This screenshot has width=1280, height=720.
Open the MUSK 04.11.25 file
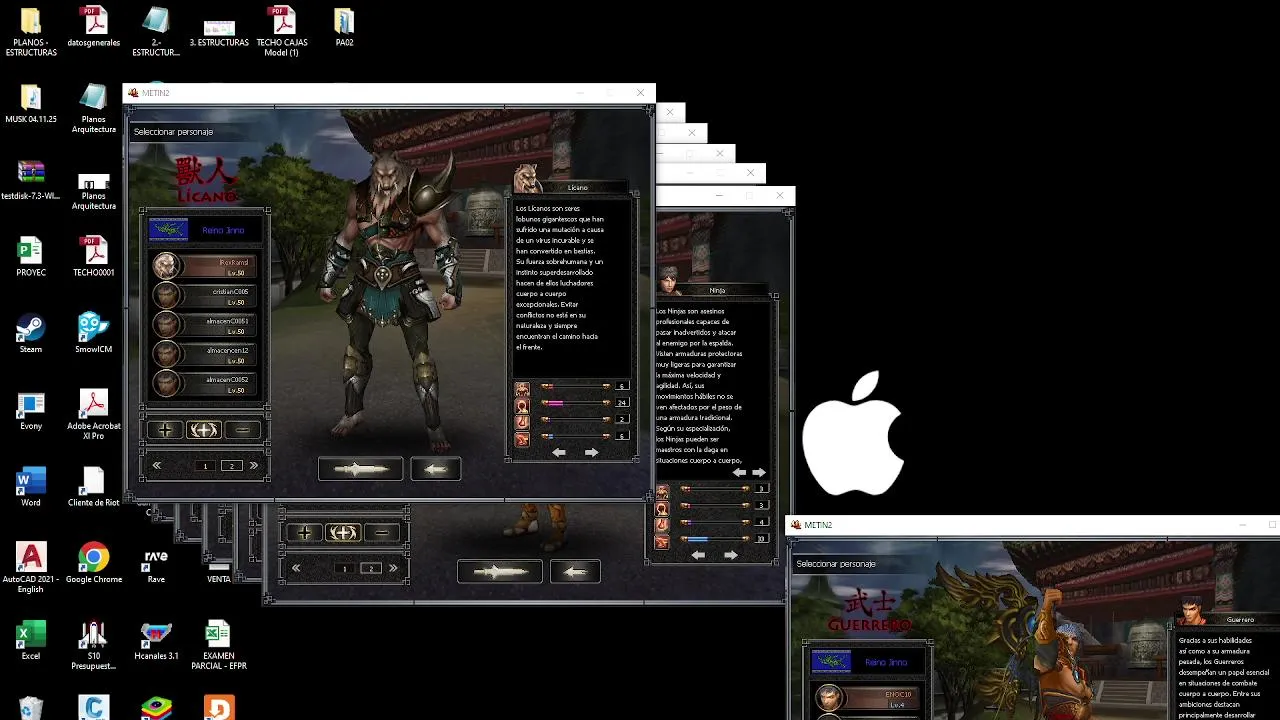click(x=31, y=104)
